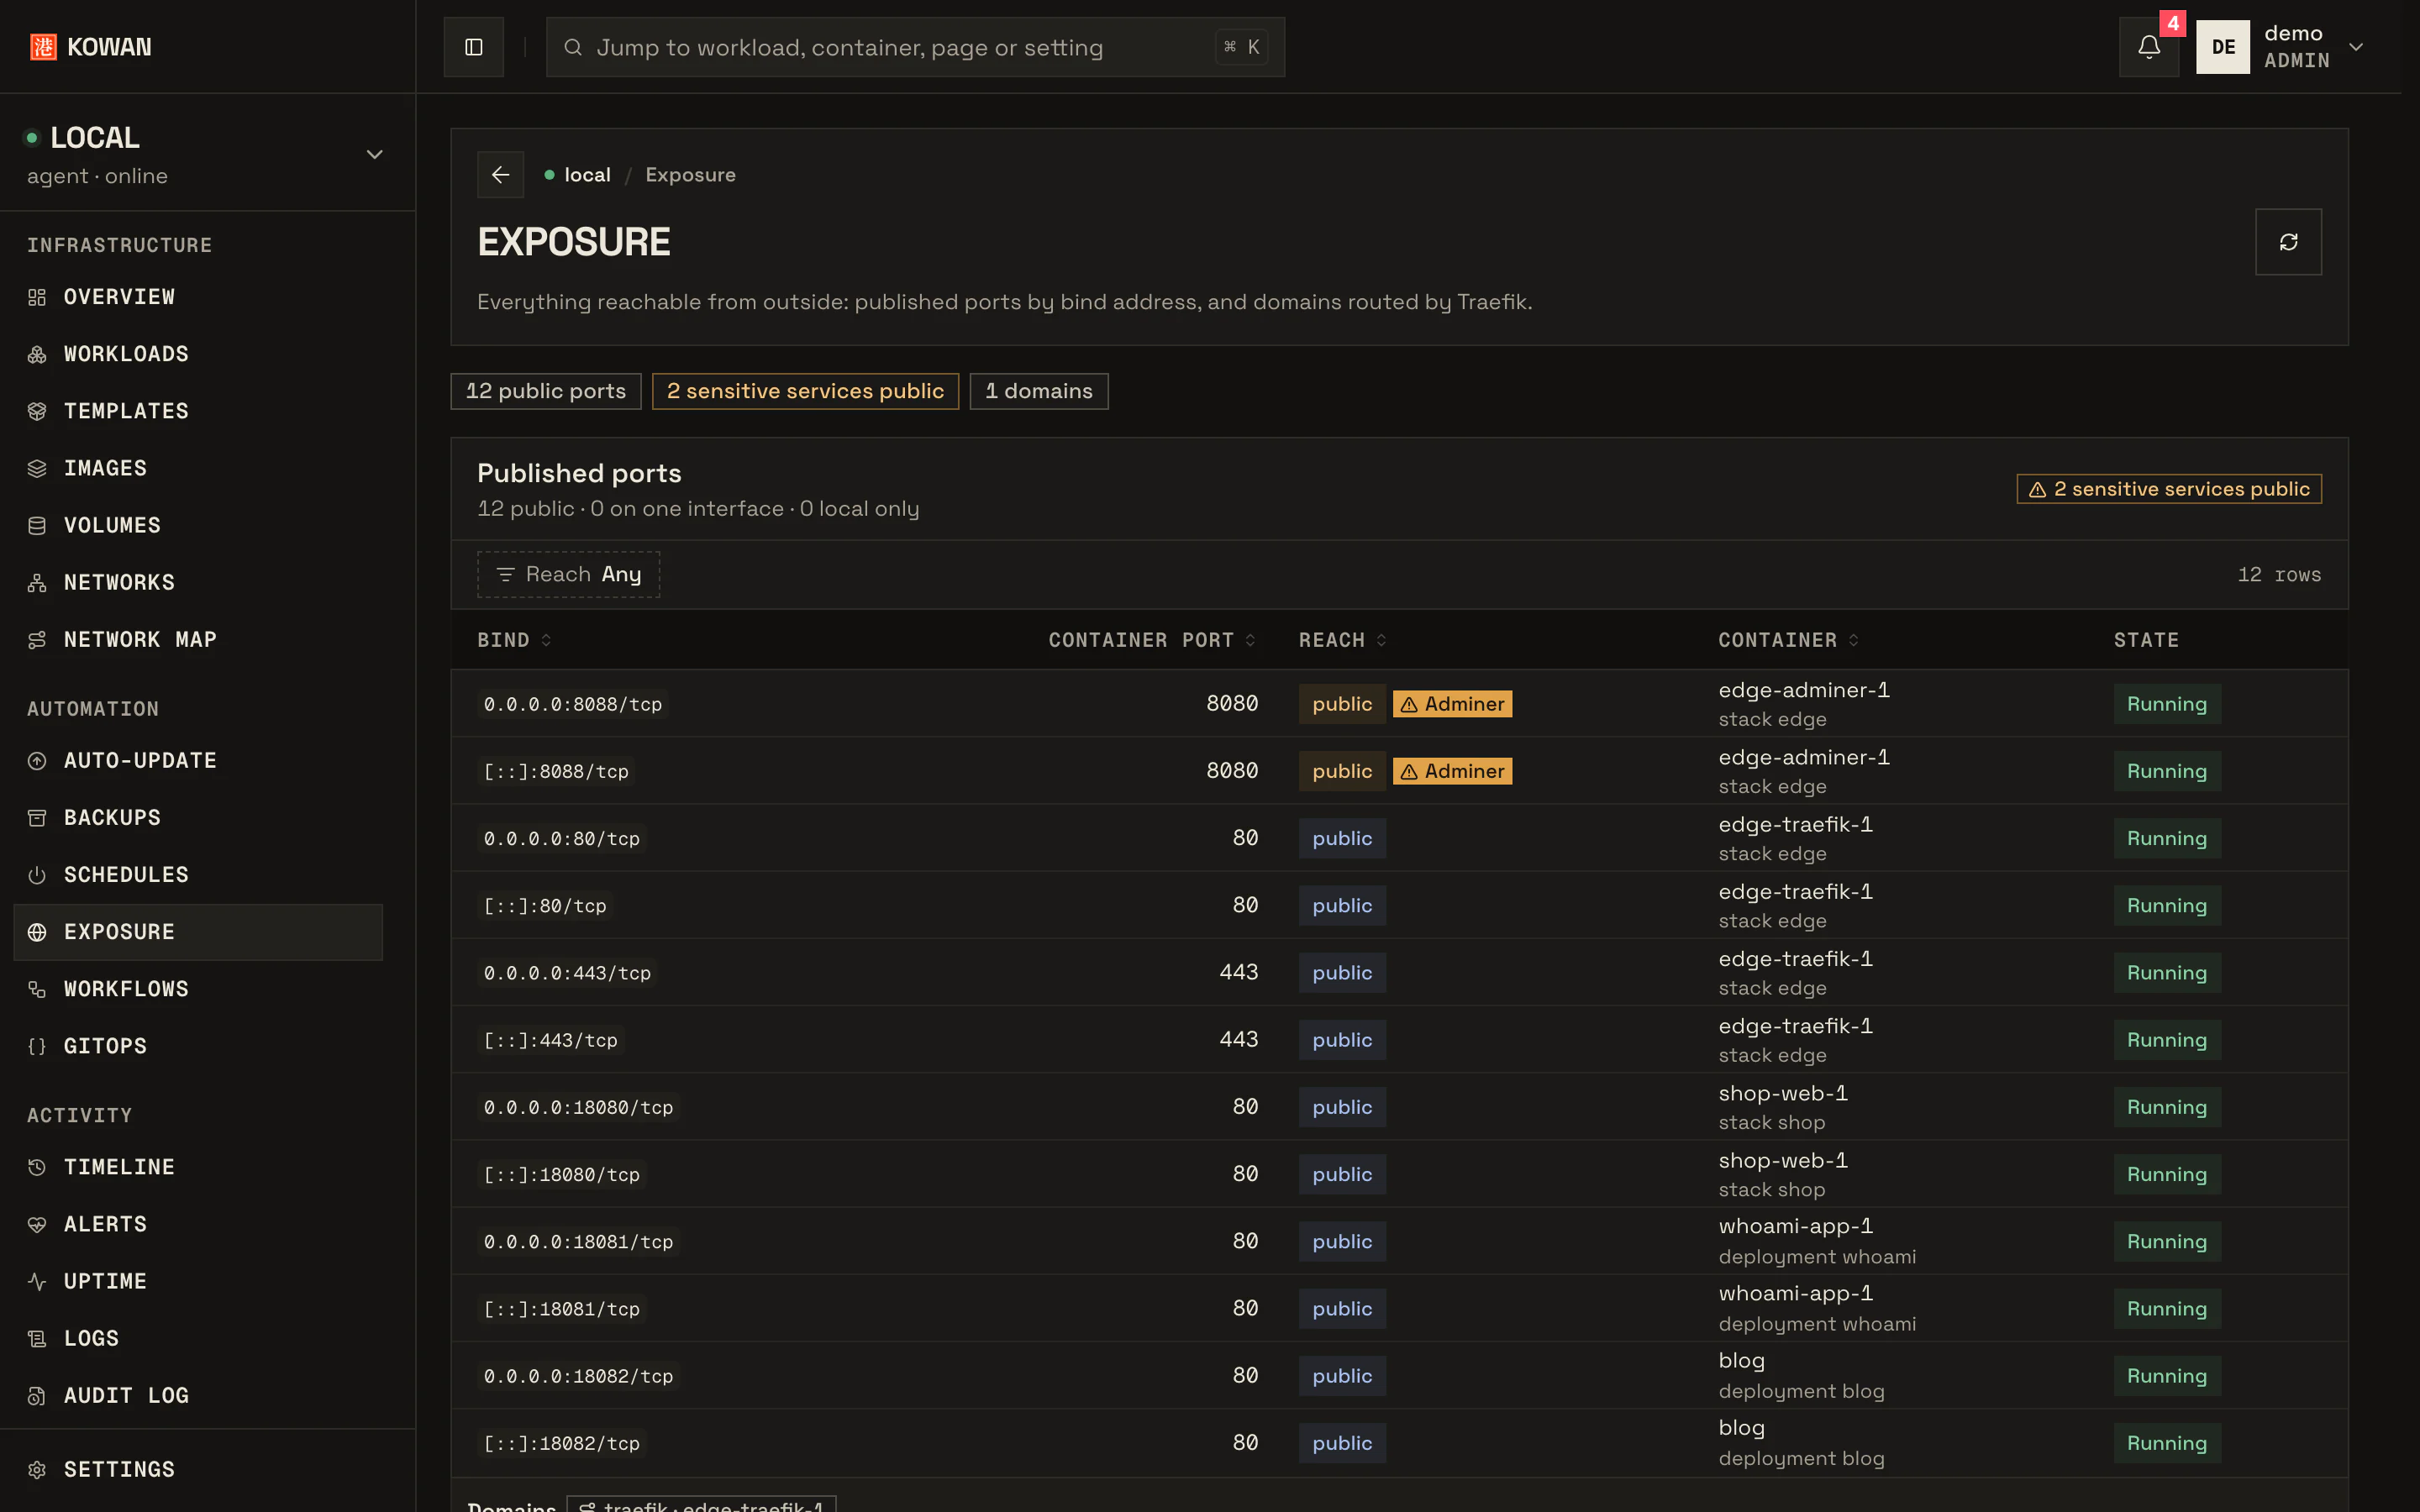Click the Workloads icon in sidebar
Image resolution: width=2420 pixels, height=1512 pixels.
pos(37,354)
